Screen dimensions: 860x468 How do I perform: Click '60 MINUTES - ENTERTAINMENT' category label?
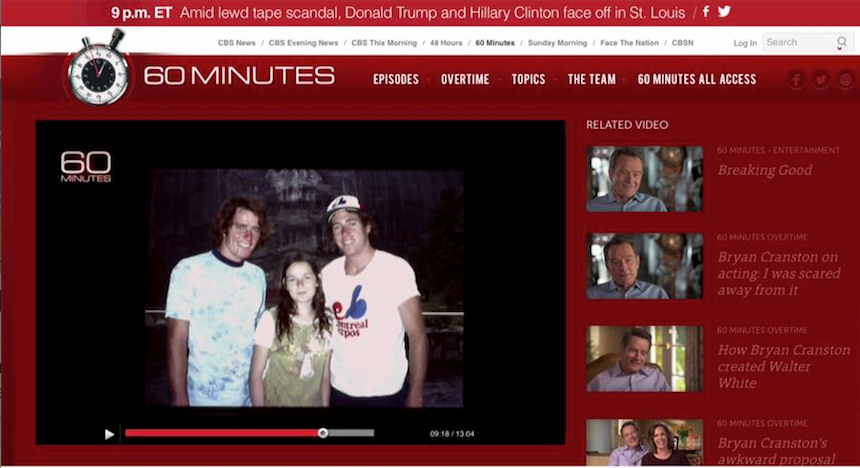tap(778, 150)
